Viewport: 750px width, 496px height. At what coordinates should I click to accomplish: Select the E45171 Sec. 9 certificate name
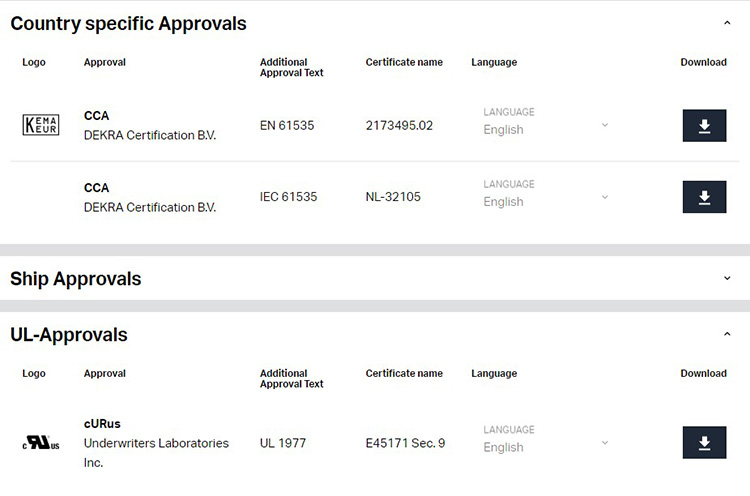[x=405, y=443]
